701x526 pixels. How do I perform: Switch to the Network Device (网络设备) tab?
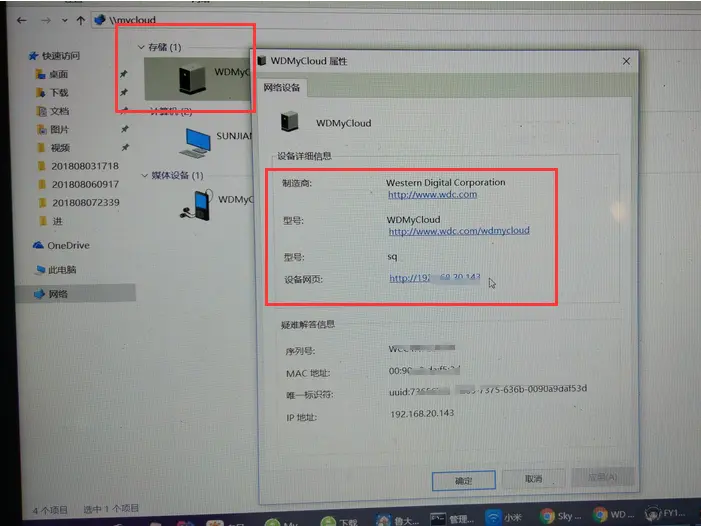click(282, 88)
